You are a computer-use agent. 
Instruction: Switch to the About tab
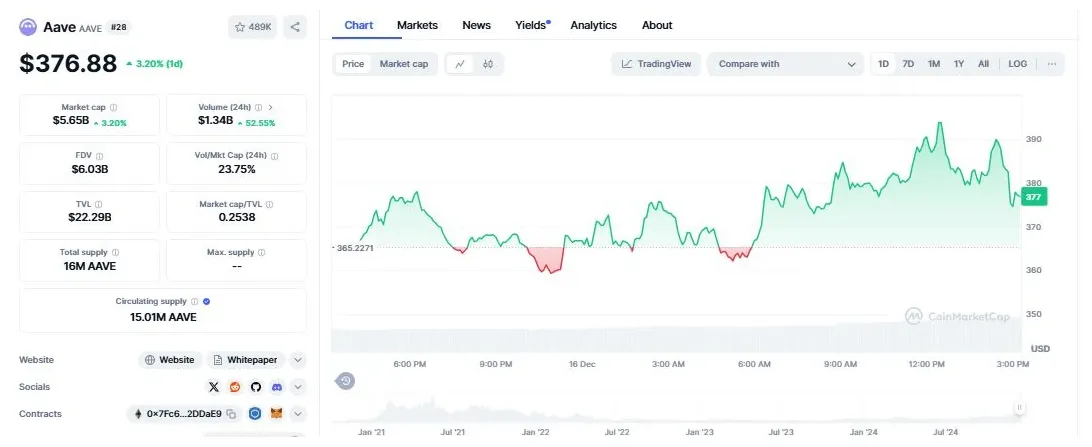pos(657,25)
